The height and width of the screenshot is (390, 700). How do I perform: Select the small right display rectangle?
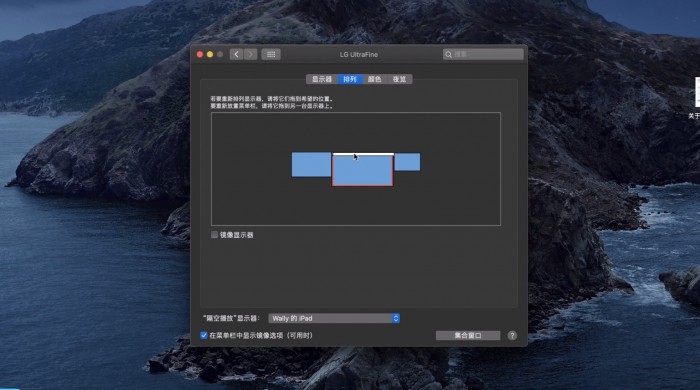coord(407,162)
